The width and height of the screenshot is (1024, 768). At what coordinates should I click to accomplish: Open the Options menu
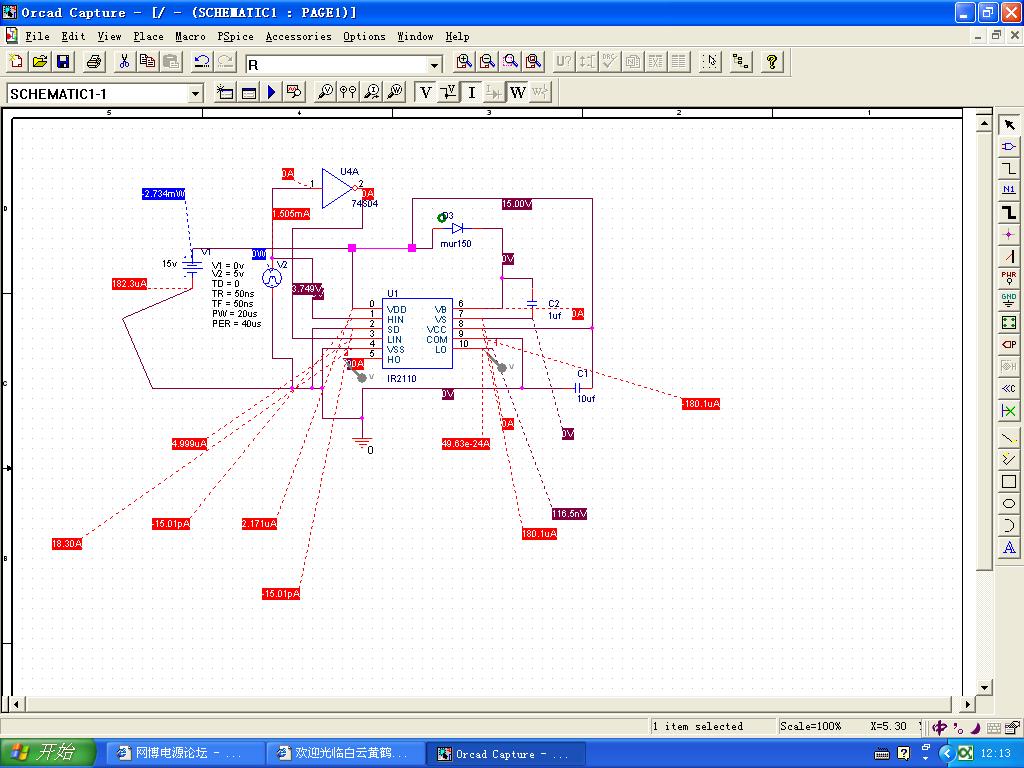pyautogui.click(x=364, y=37)
